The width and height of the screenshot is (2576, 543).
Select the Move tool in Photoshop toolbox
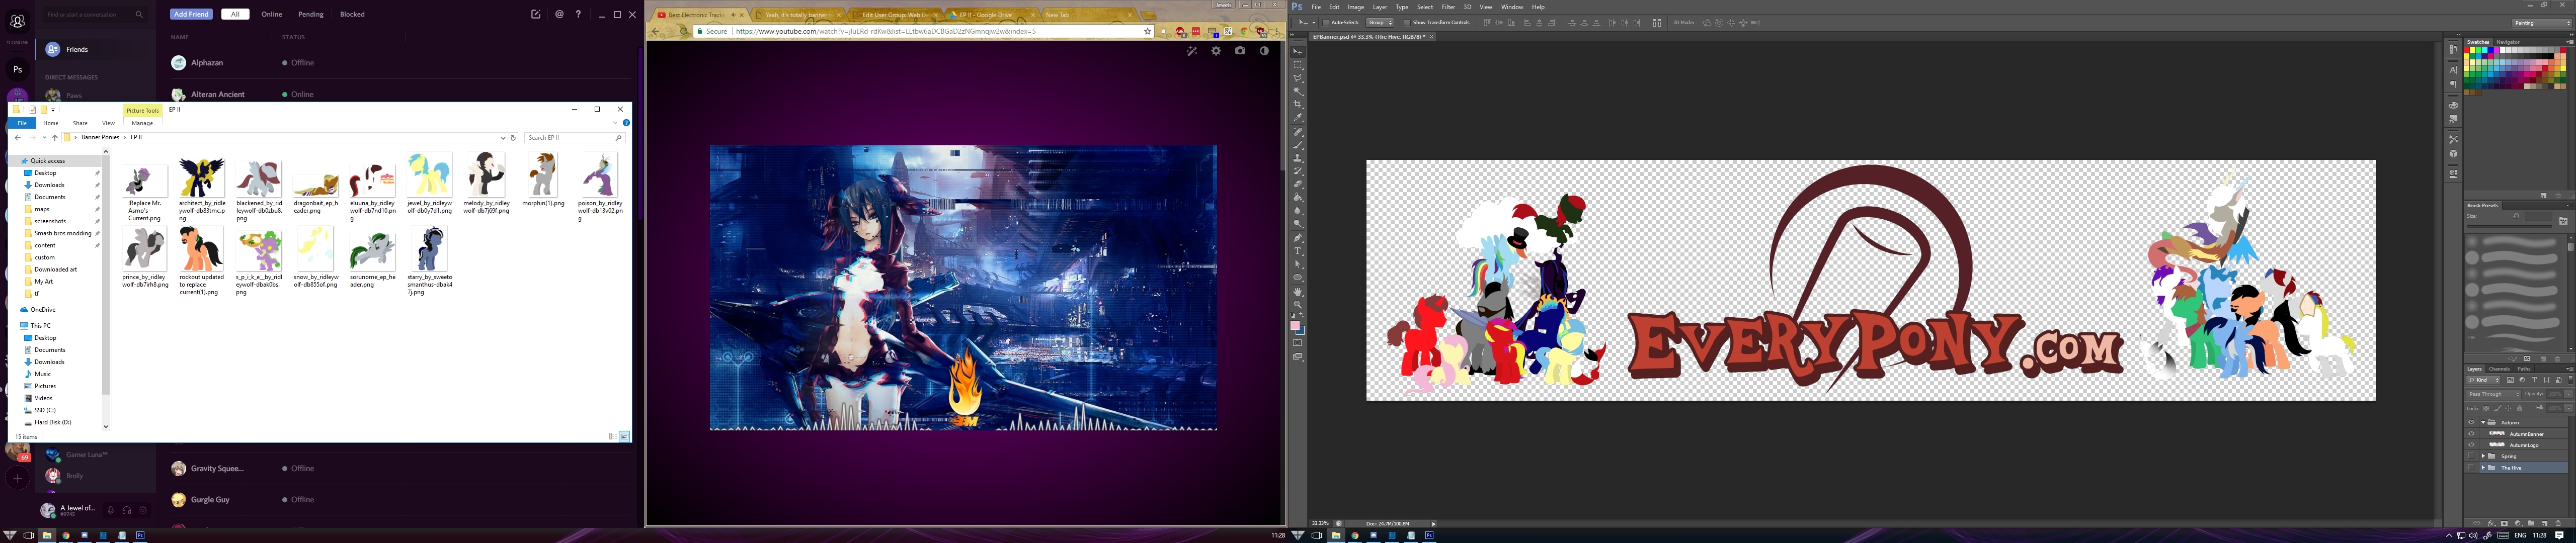point(1298,52)
